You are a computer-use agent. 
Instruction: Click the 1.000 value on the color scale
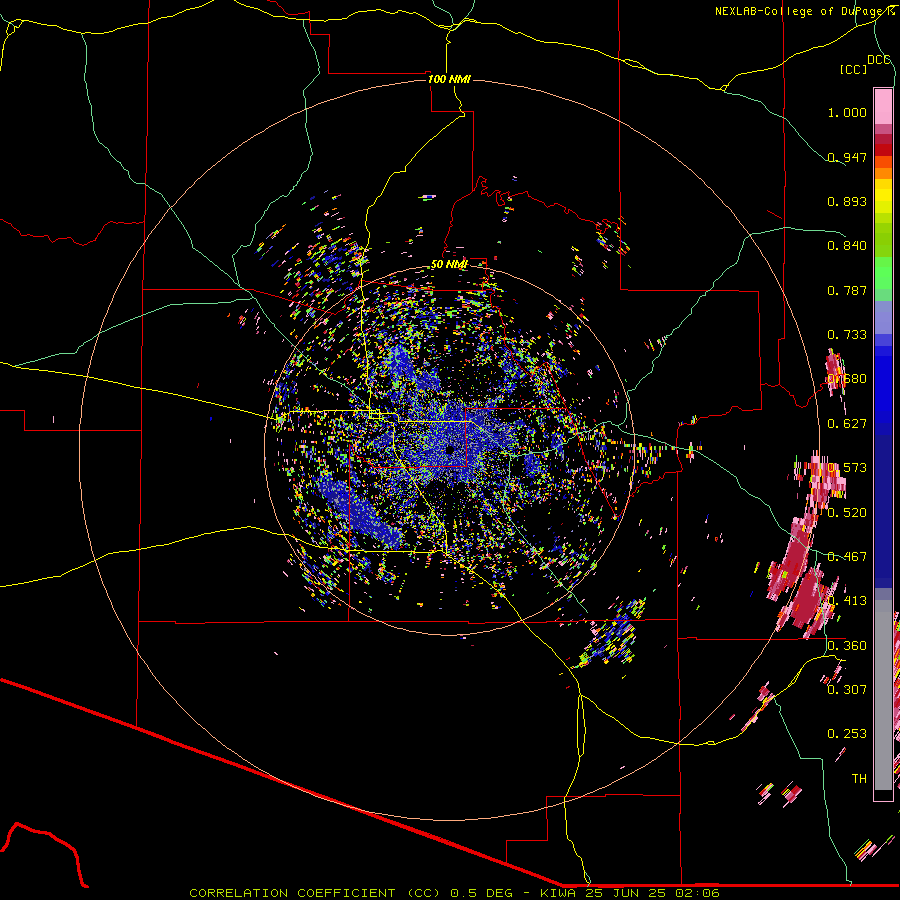(x=847, y=112)
